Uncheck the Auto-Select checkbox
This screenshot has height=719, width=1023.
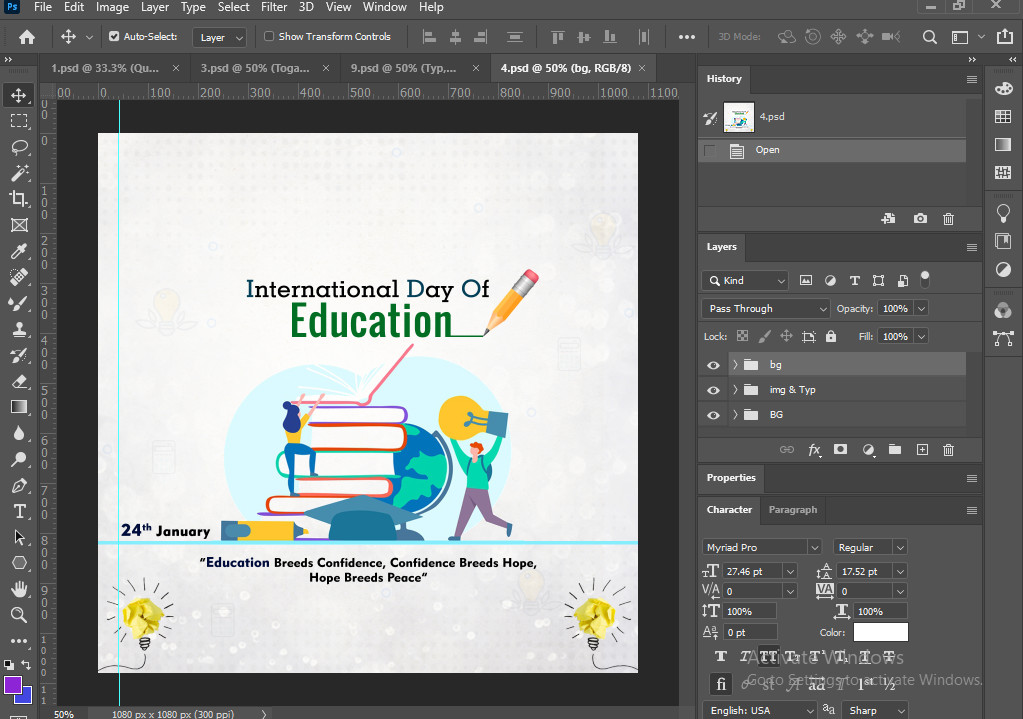coord(114,37)
